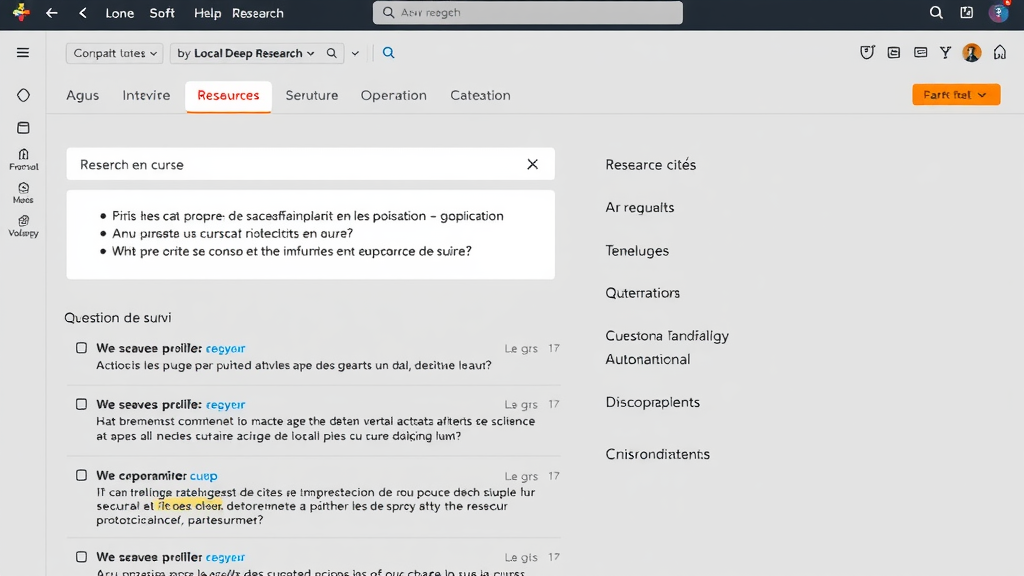Open the Help menu
This screenshot has width=1024, height=576.
point(207,13)
